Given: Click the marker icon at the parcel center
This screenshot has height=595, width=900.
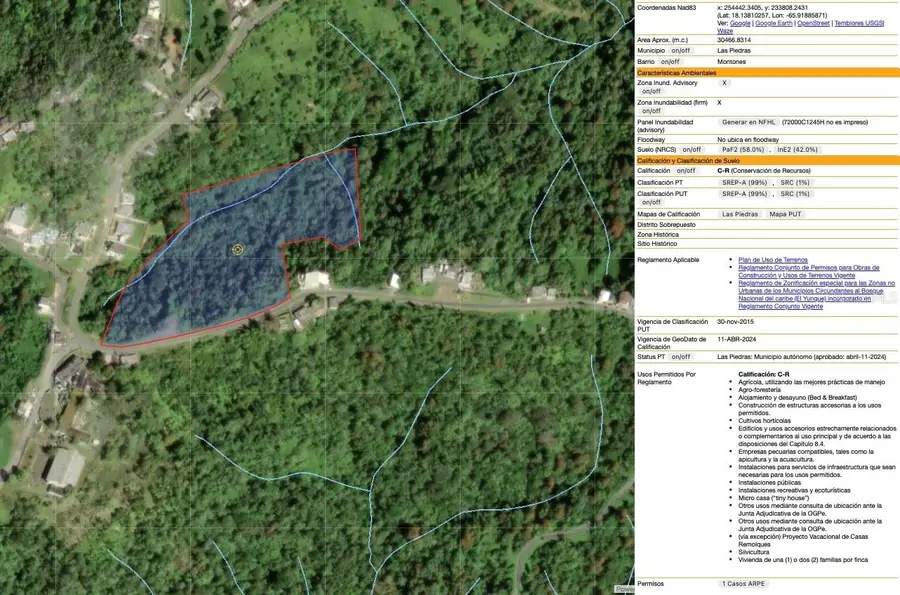Looking at the screenshot, I should point(237,249).
